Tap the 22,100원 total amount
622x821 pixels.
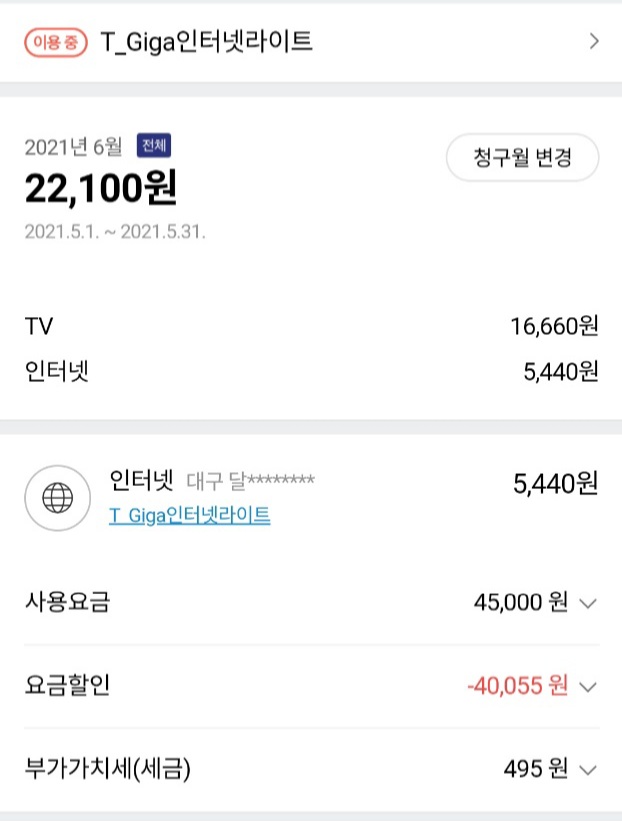100,187
